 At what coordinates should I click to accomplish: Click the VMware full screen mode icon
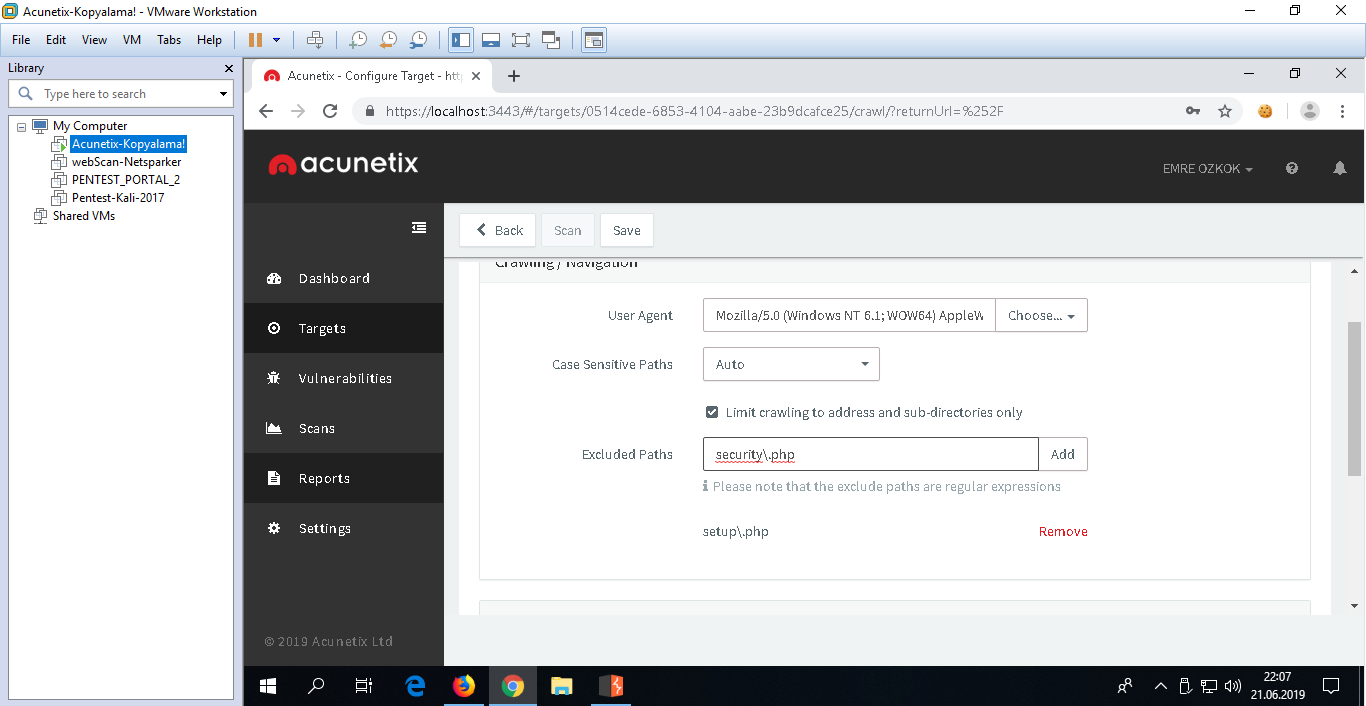point(520,40)
